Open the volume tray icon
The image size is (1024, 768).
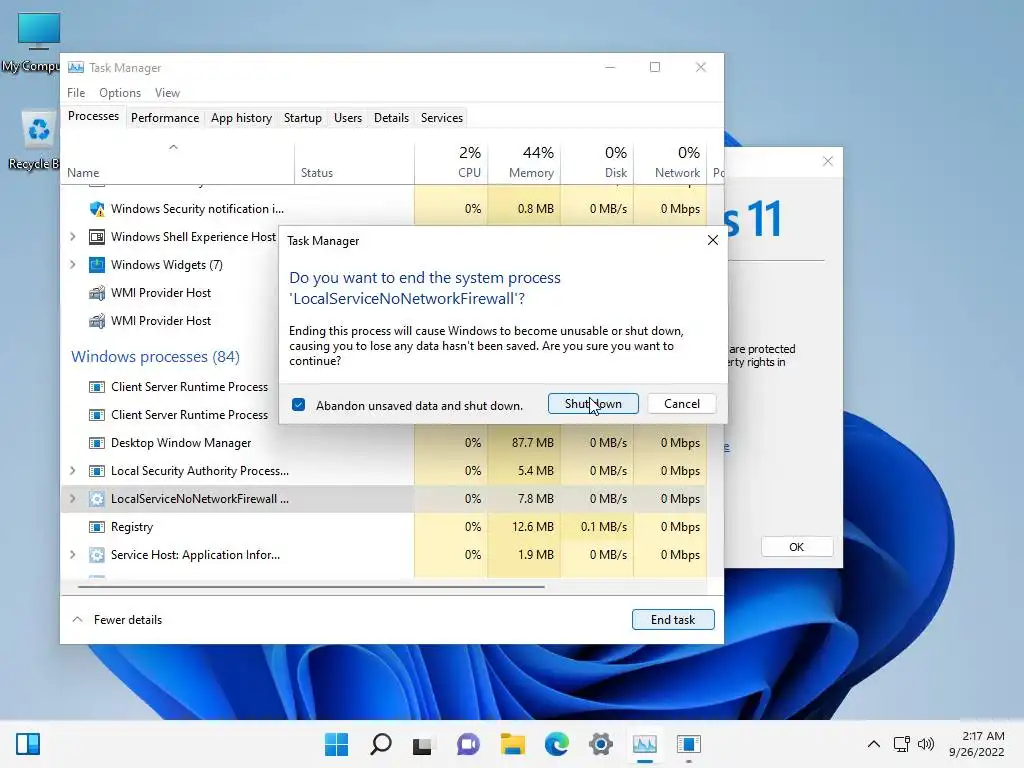pos(925,744)
